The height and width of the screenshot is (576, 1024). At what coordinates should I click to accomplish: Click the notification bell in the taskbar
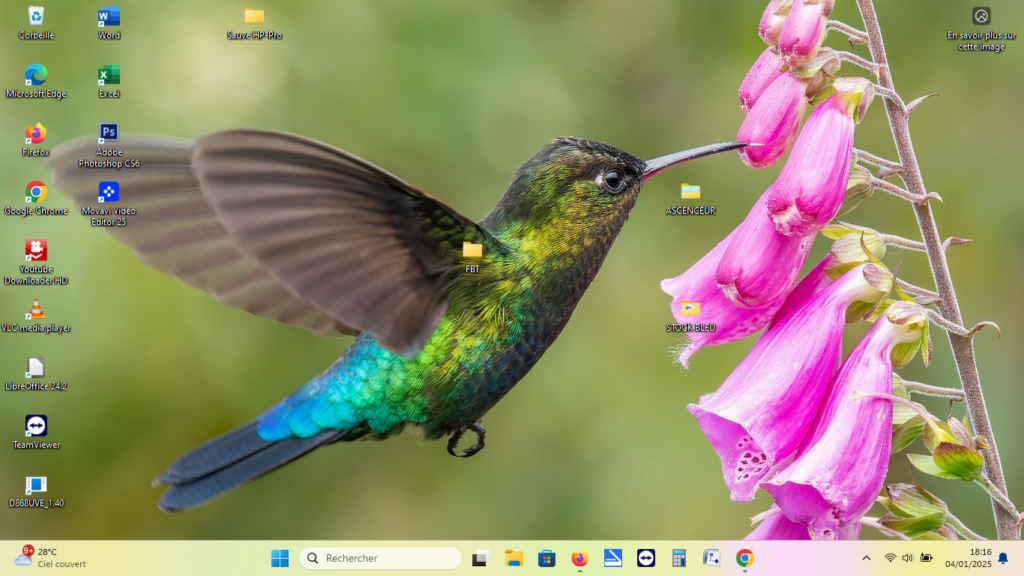pos(1003,558)
